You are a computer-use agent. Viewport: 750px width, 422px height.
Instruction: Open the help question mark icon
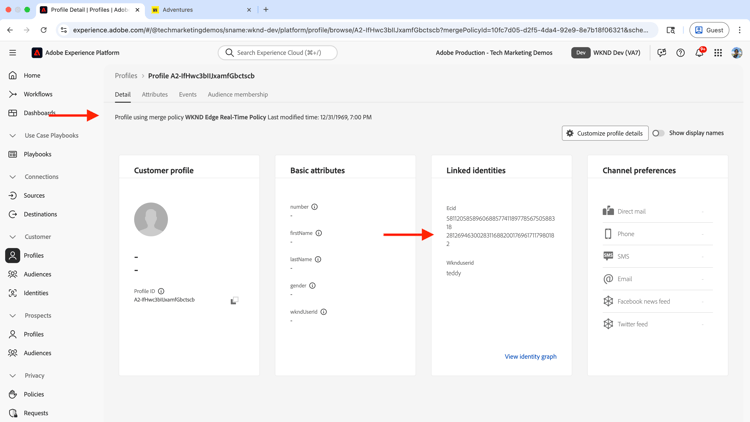point(680,53)
